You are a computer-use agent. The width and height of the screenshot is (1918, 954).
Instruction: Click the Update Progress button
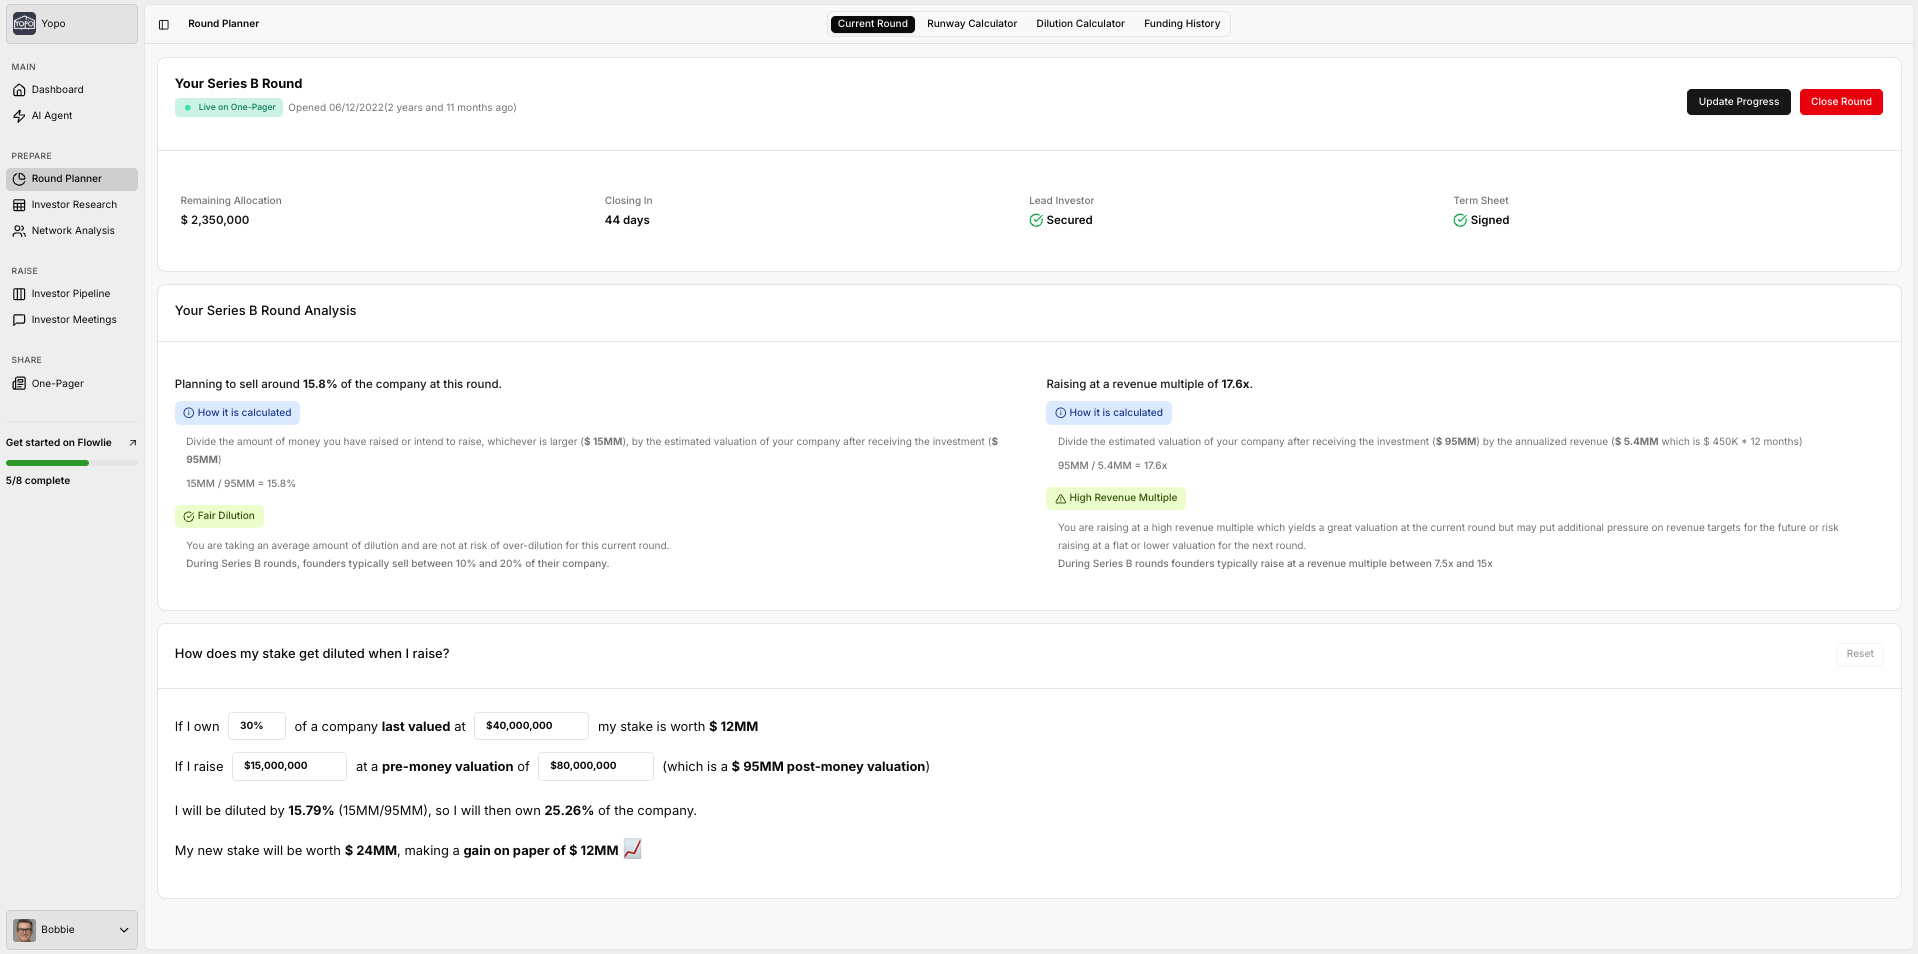coord(1738,102)
